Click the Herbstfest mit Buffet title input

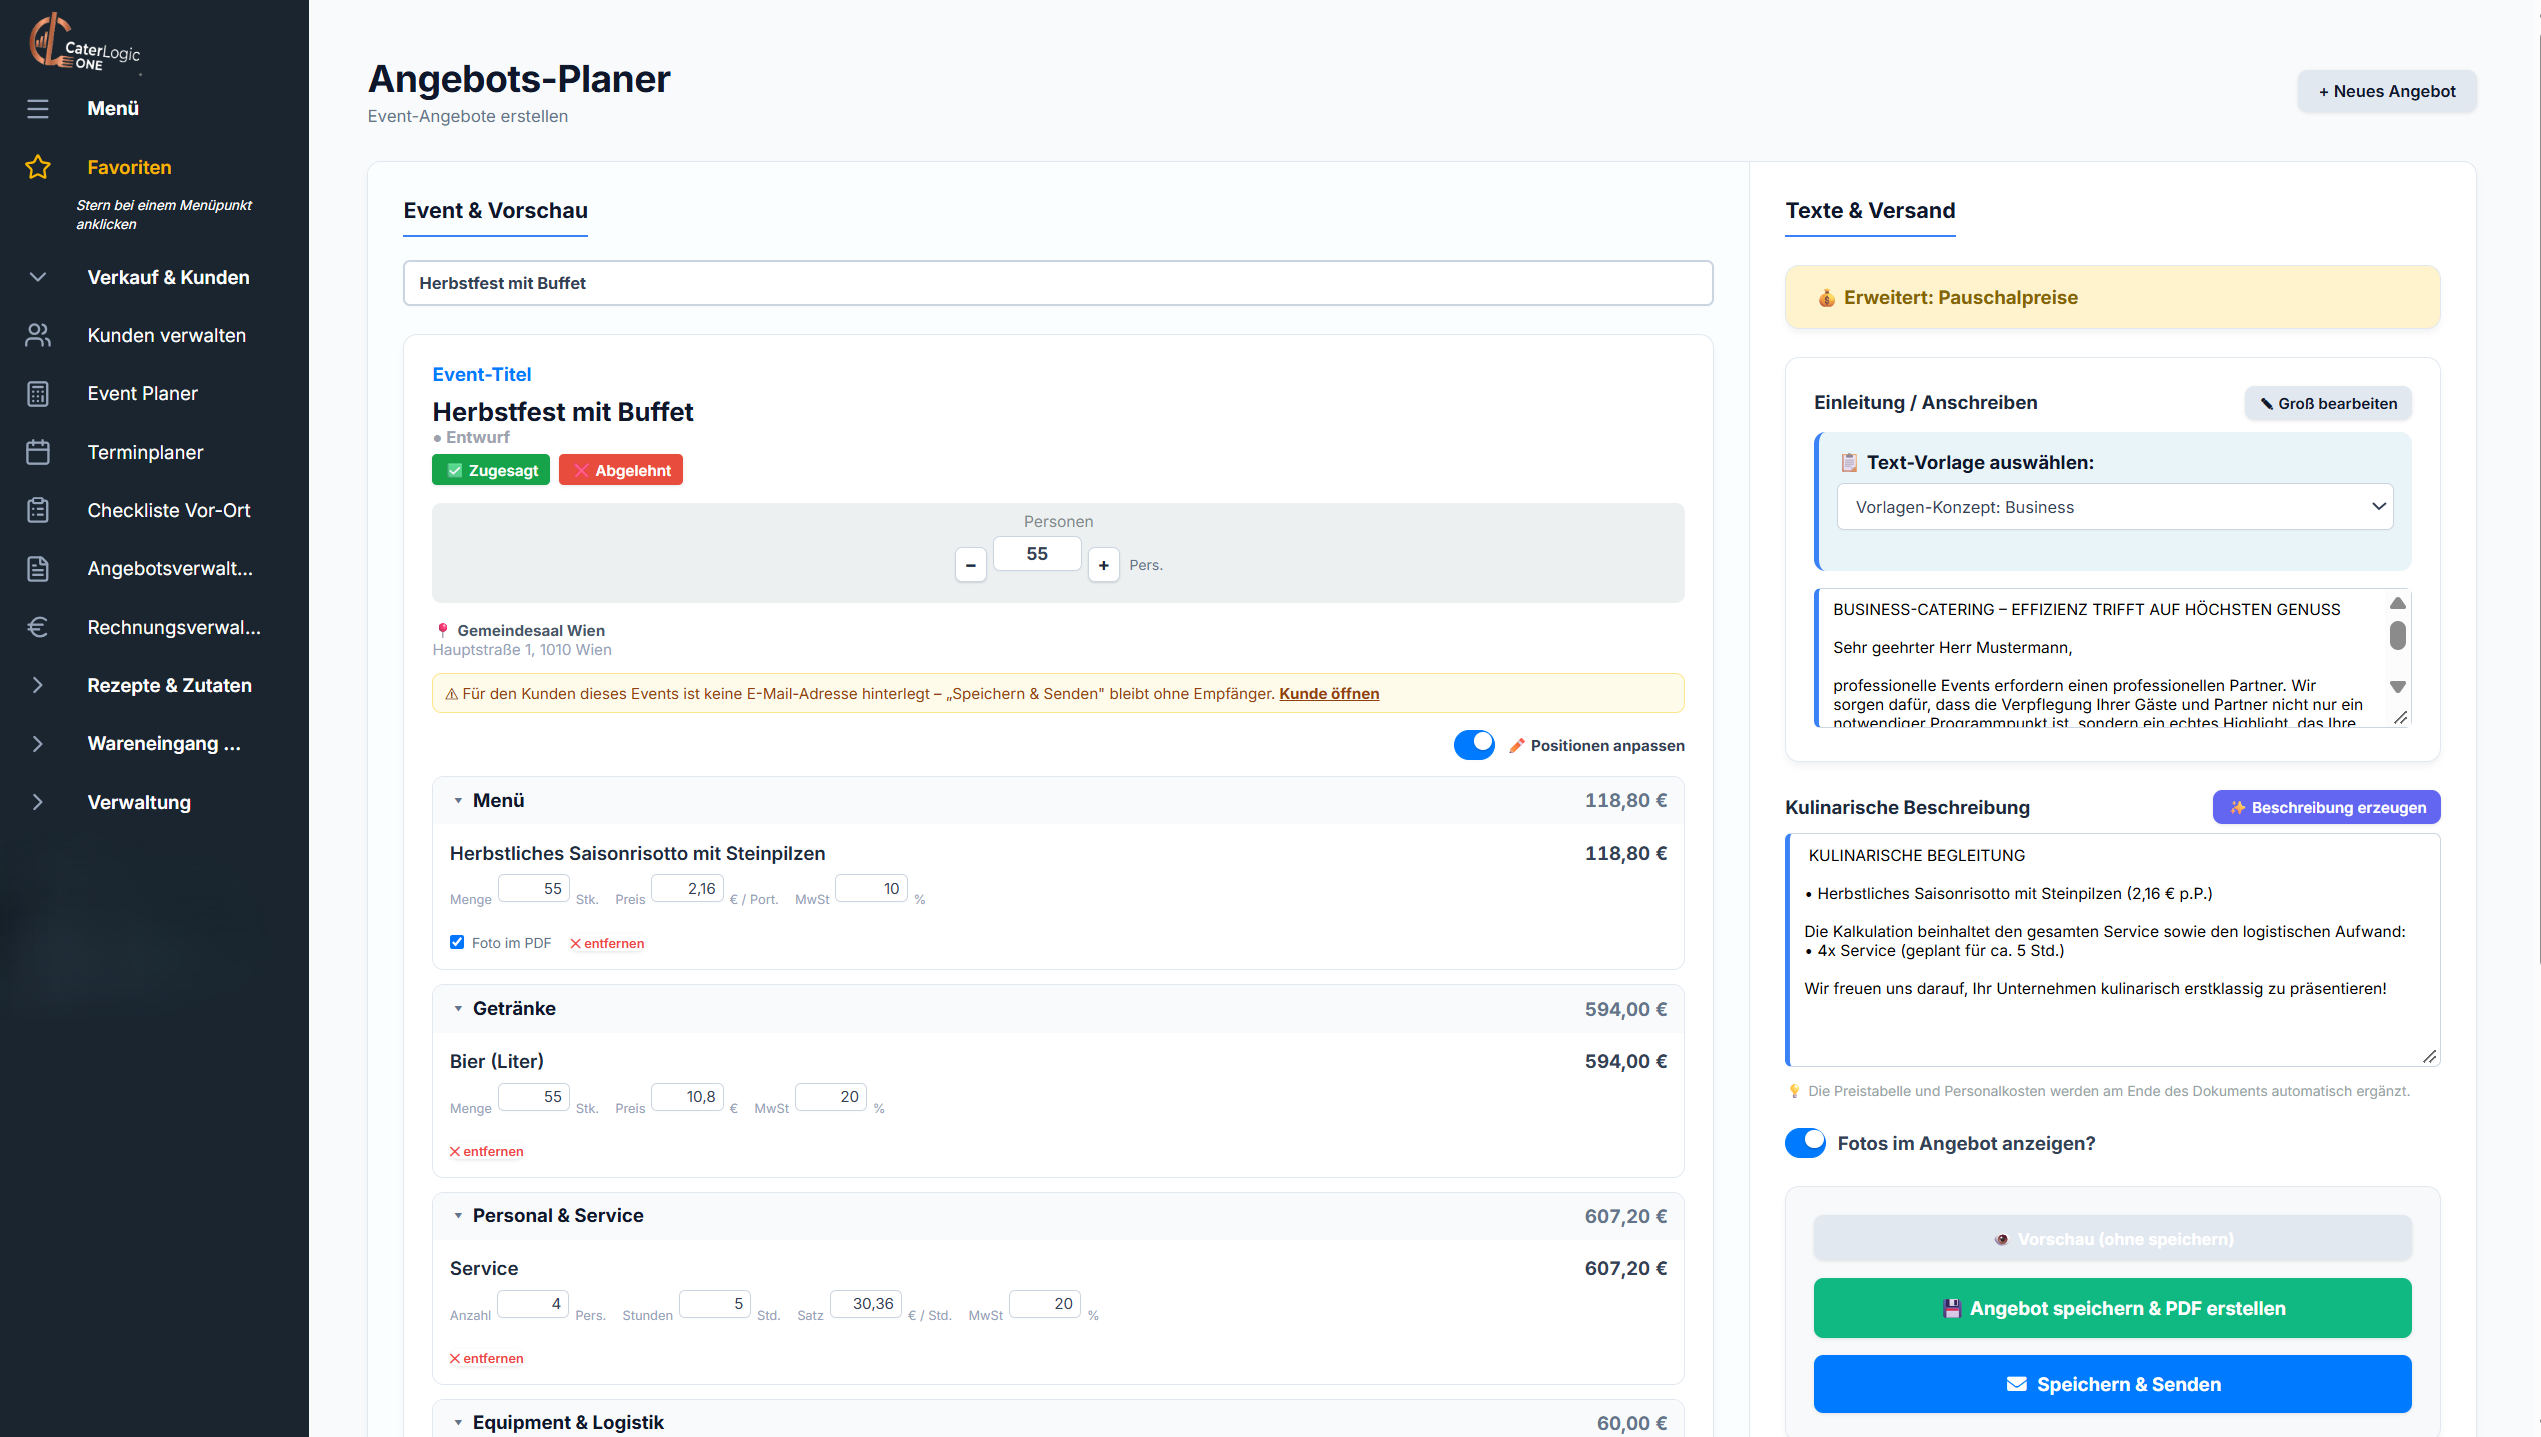tap(1058, 283)
